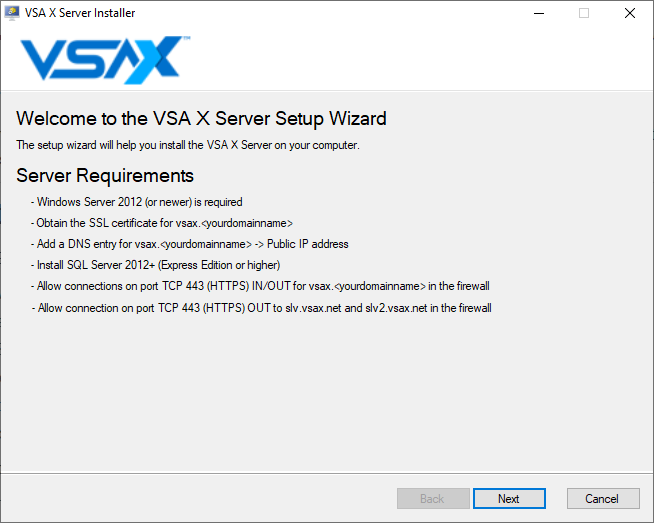
Task: Click the 'Public IP address' text
Action: click(308, 244)
